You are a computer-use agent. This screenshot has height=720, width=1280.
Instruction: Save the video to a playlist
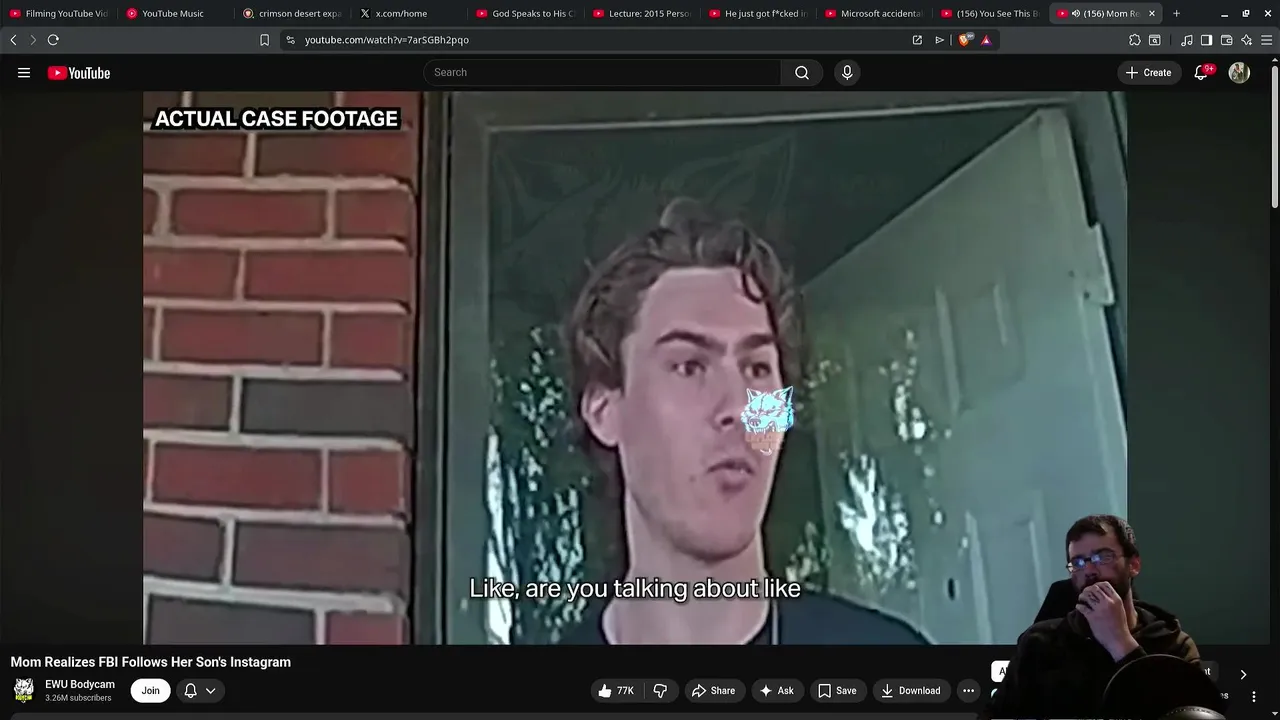[x=837, y=690]
